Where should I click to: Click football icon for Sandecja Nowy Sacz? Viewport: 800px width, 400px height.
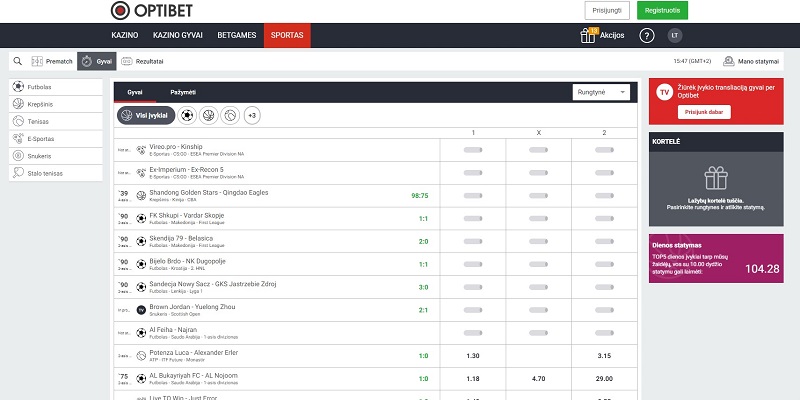141,287
